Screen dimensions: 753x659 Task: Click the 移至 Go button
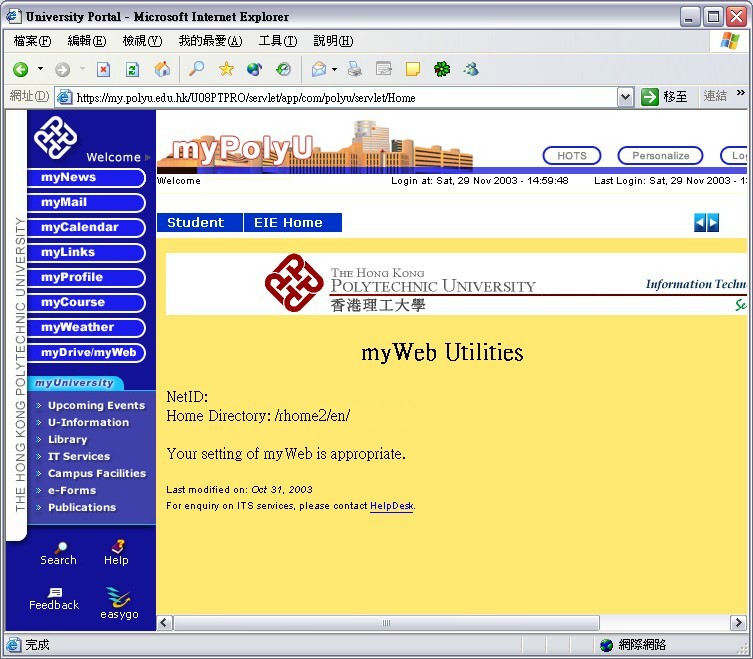point(665,97)
